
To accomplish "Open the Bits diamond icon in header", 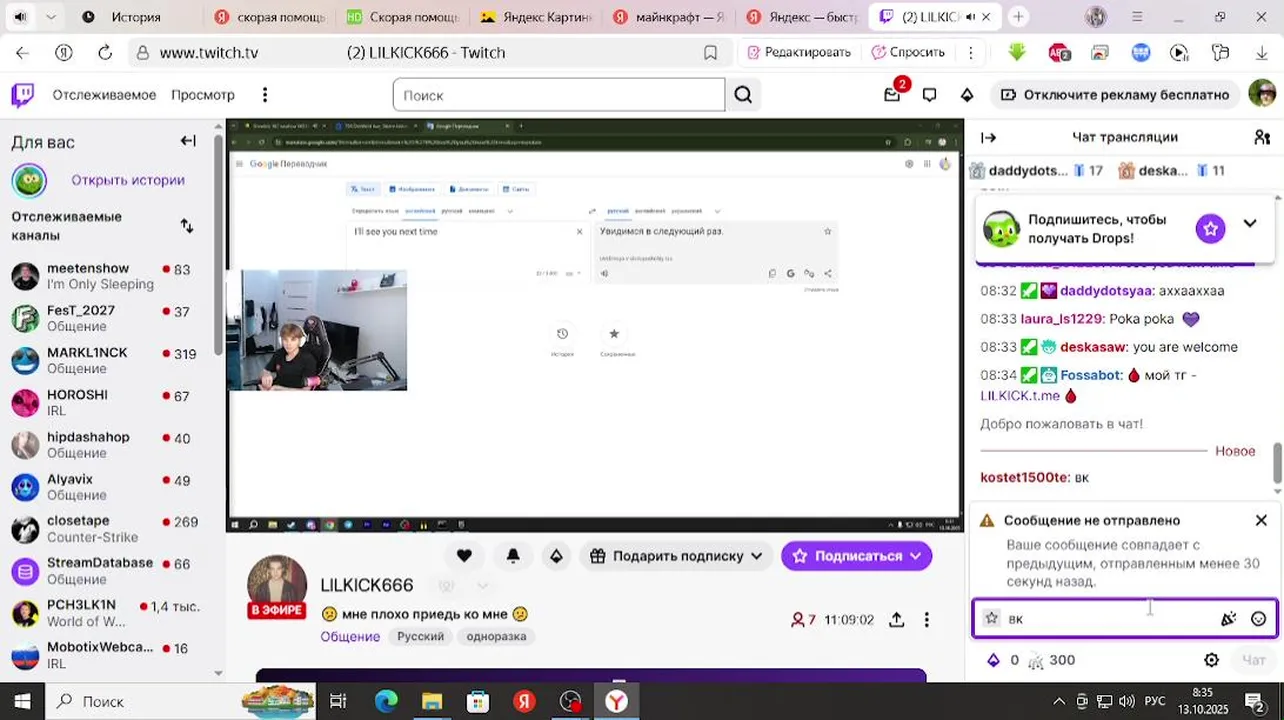I will point(967,95).
